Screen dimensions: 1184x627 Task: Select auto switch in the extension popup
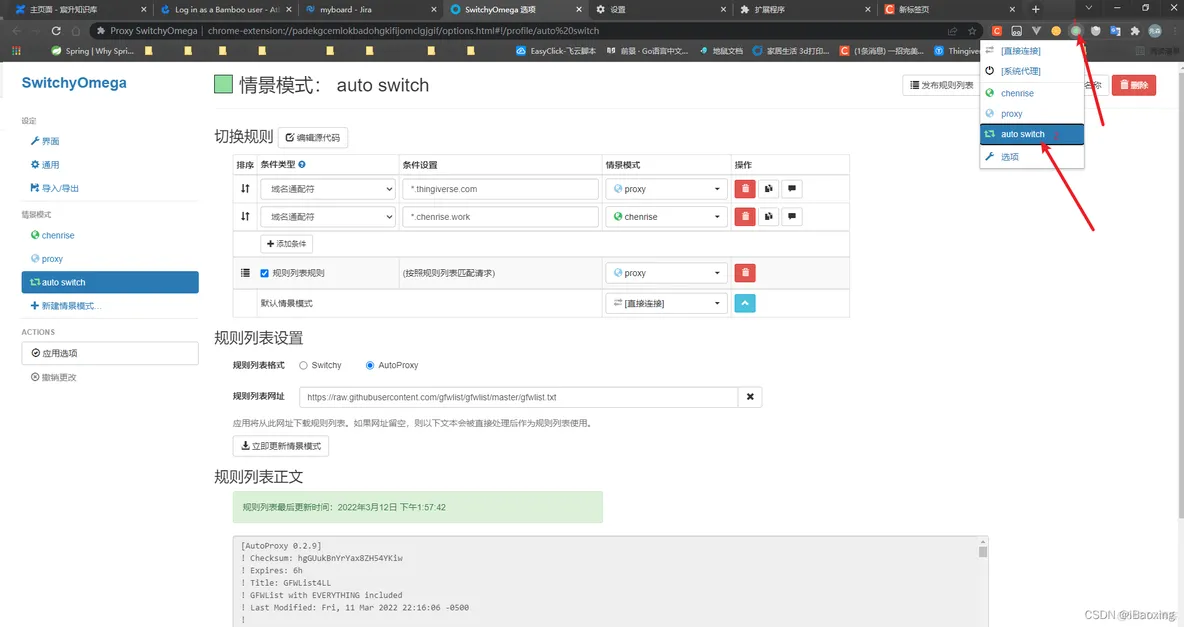point(1031,134)
